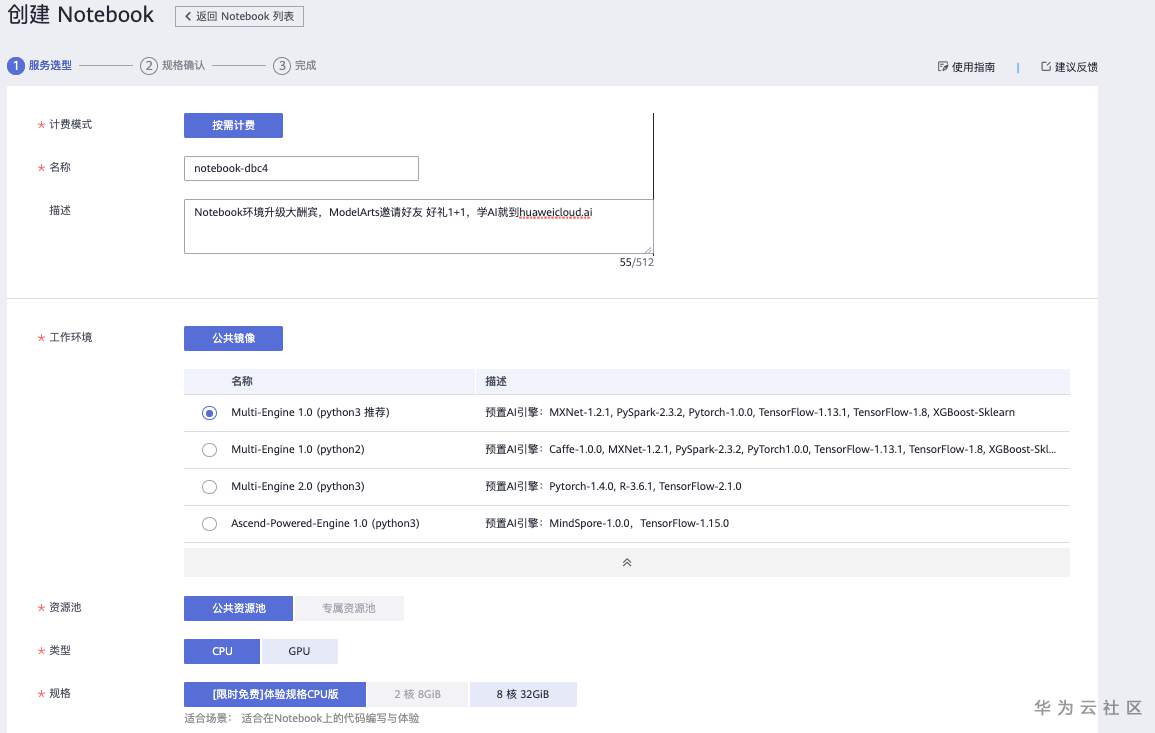Click into the 描述 description textarea
Viewport: 1155px width, 733px height.
pos(418,226)
